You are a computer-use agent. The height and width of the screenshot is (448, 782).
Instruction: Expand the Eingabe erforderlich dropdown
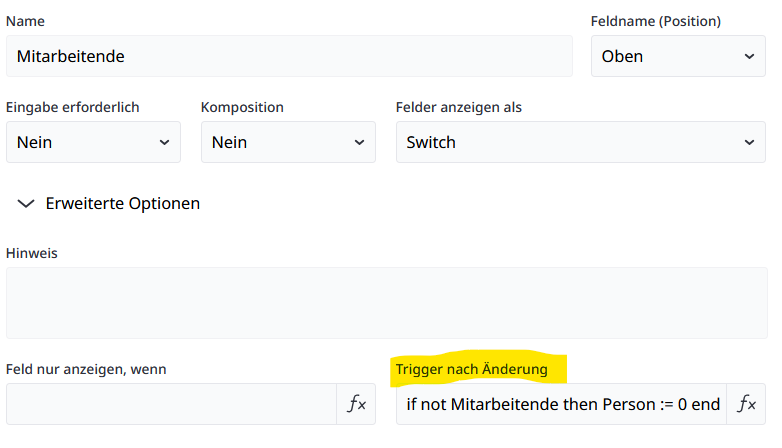pos(93,142)
